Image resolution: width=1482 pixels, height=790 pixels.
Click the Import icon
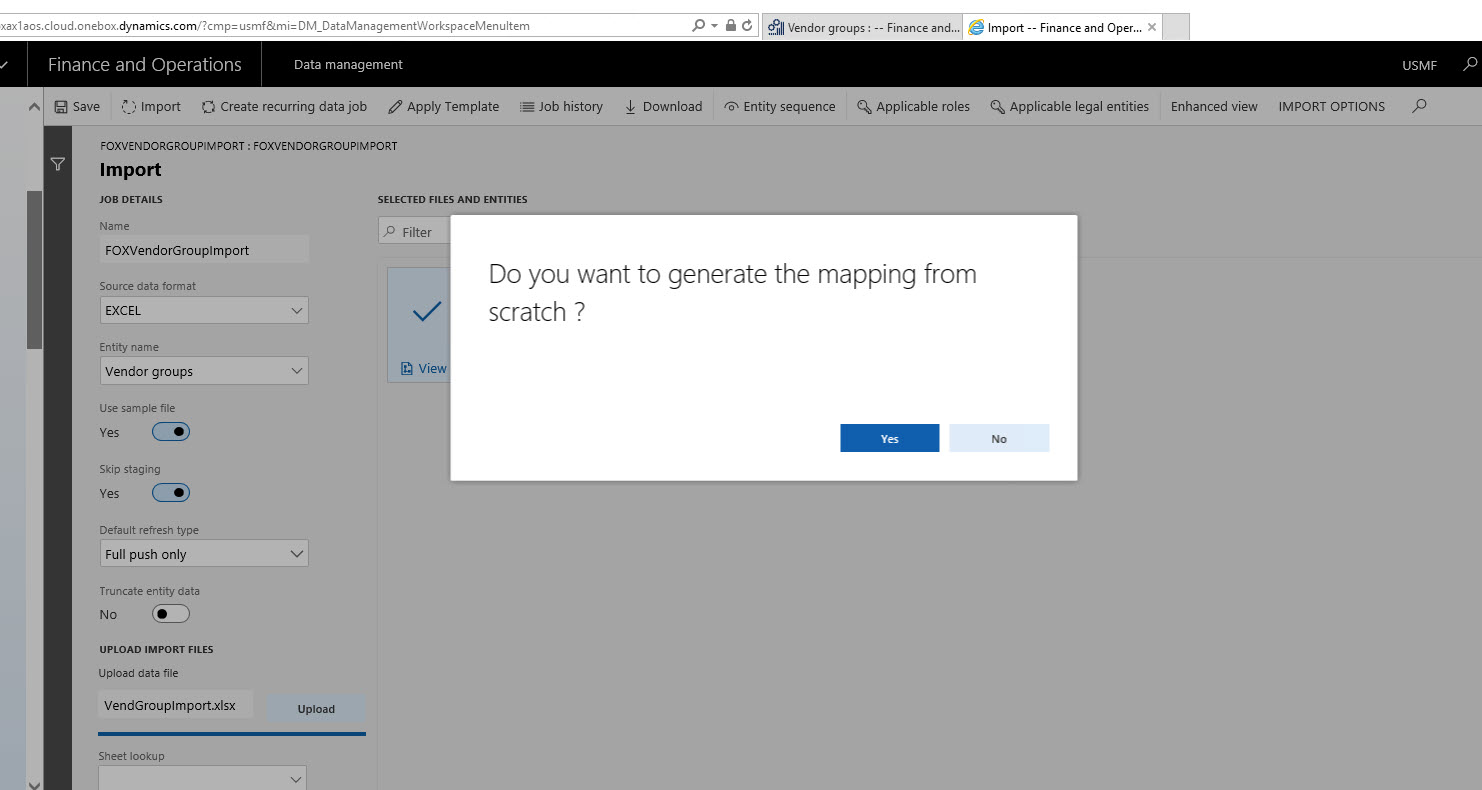151,106
